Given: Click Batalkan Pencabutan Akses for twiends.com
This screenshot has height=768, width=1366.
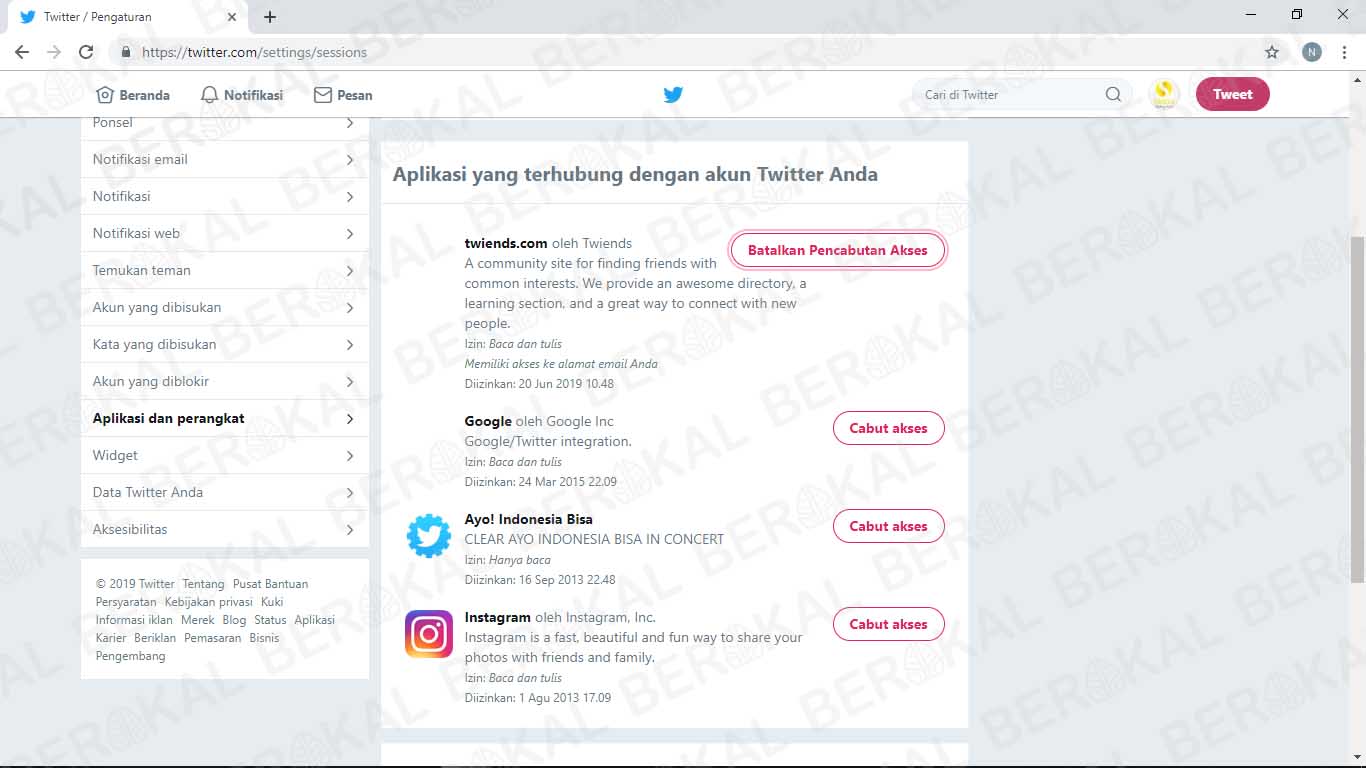Looking at the screenshot, I should [x=837, y=250].
